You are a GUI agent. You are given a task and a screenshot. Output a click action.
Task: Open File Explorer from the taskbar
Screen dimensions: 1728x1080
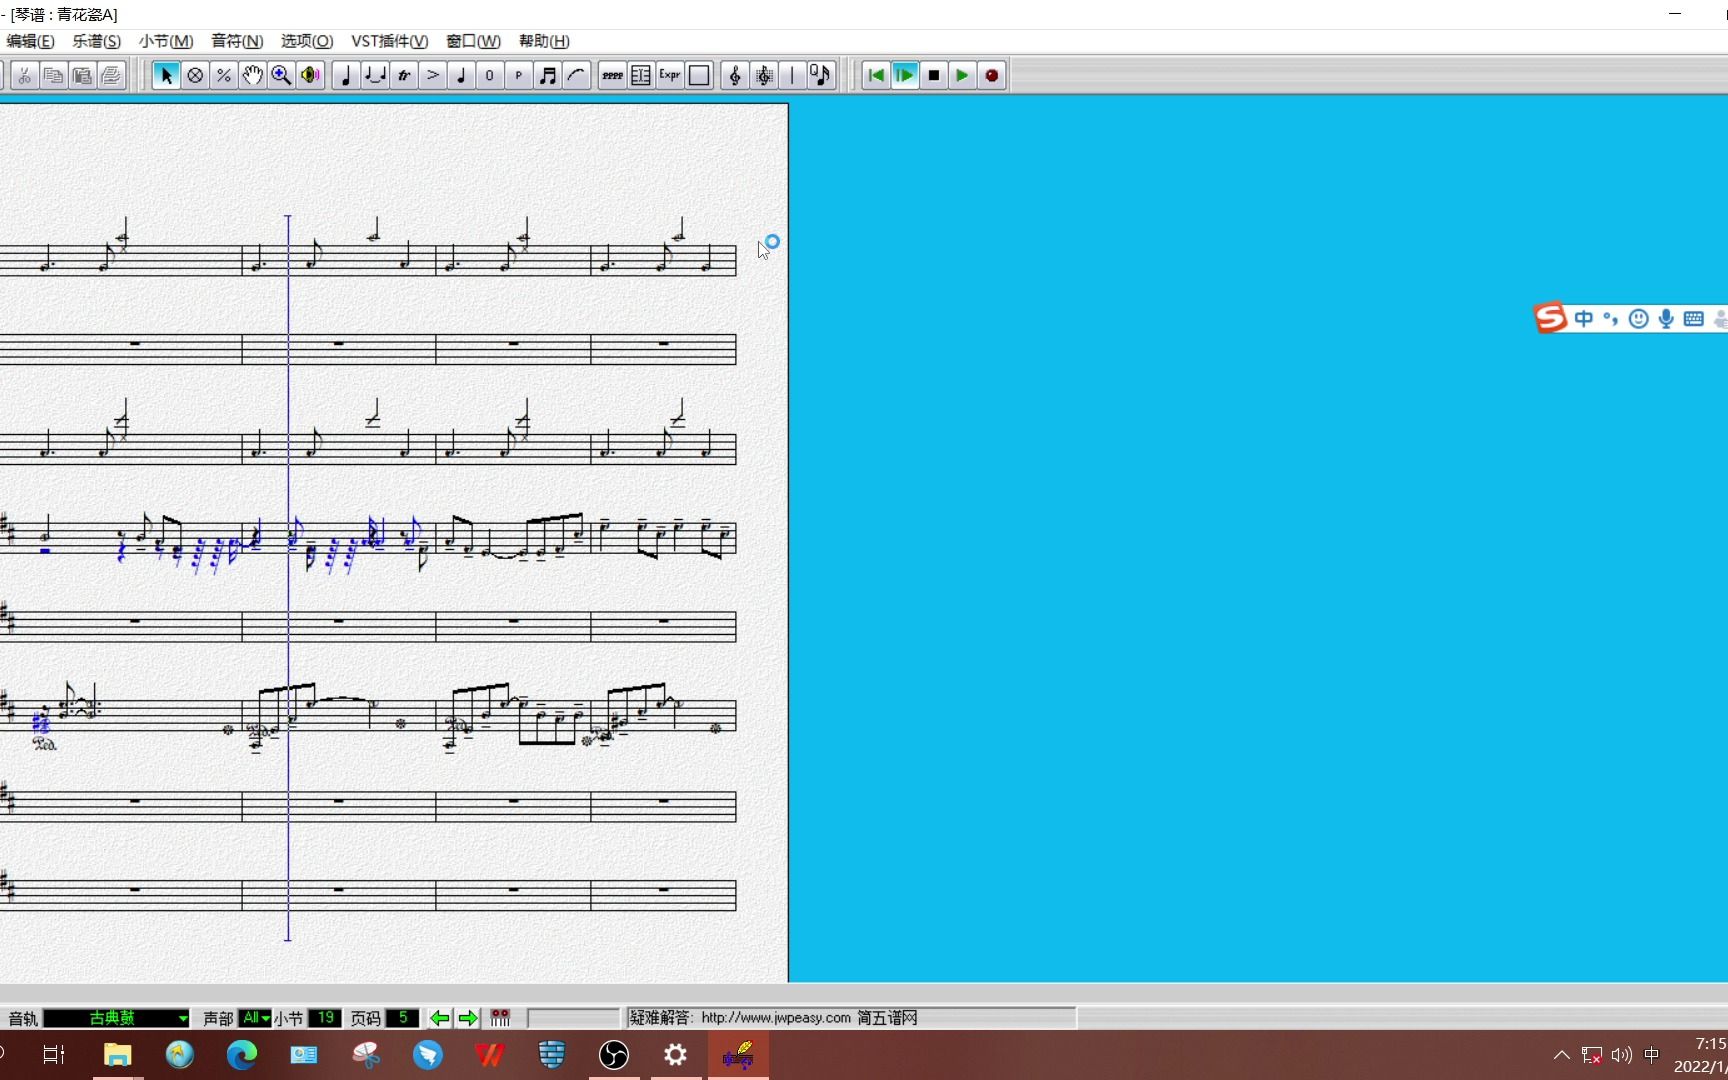click(118, 1054)
